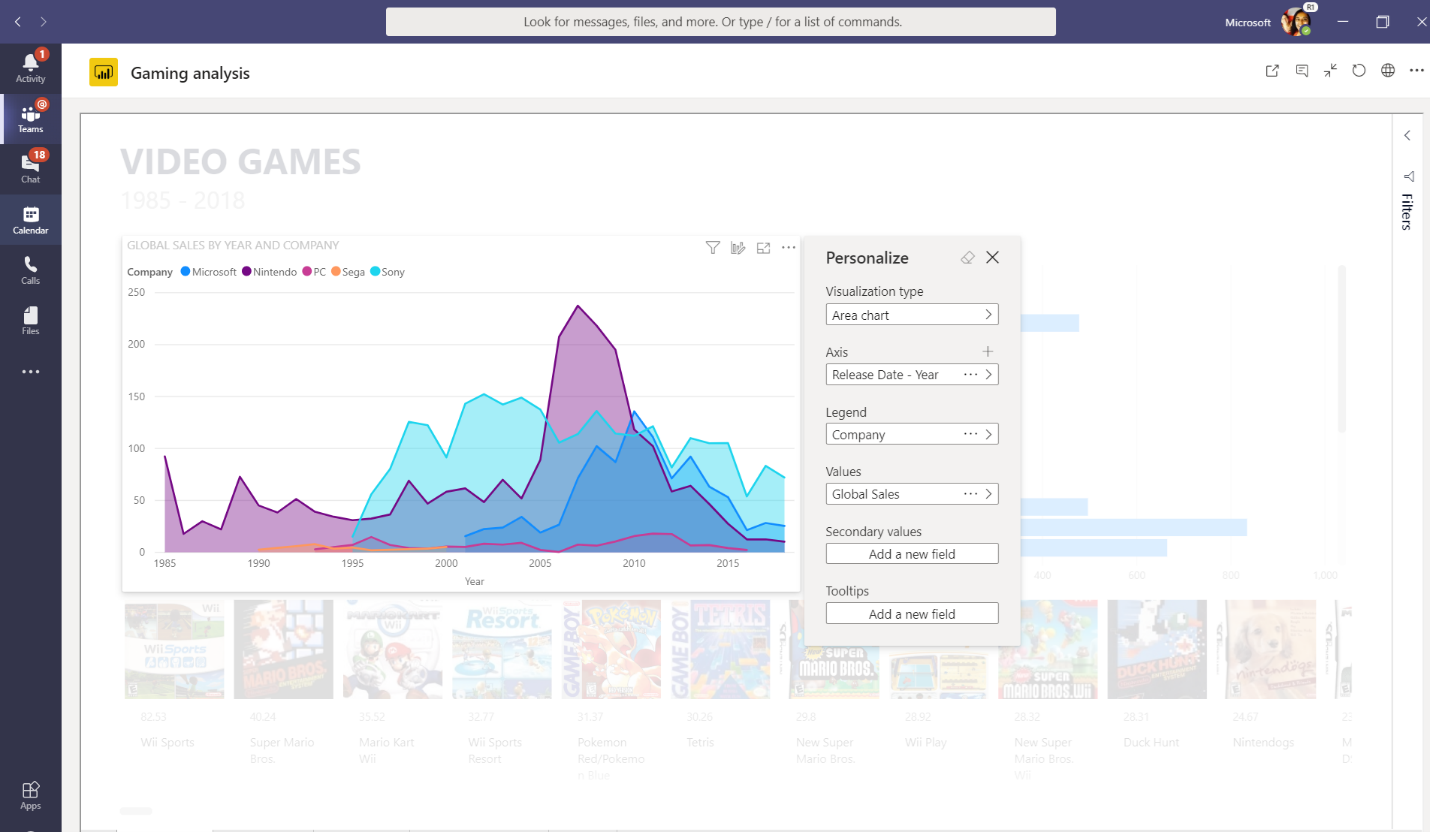Open the Apps store icon
Image resolution: width=1430 pixels, height=832 pixels.
click(x=30, y=796)
